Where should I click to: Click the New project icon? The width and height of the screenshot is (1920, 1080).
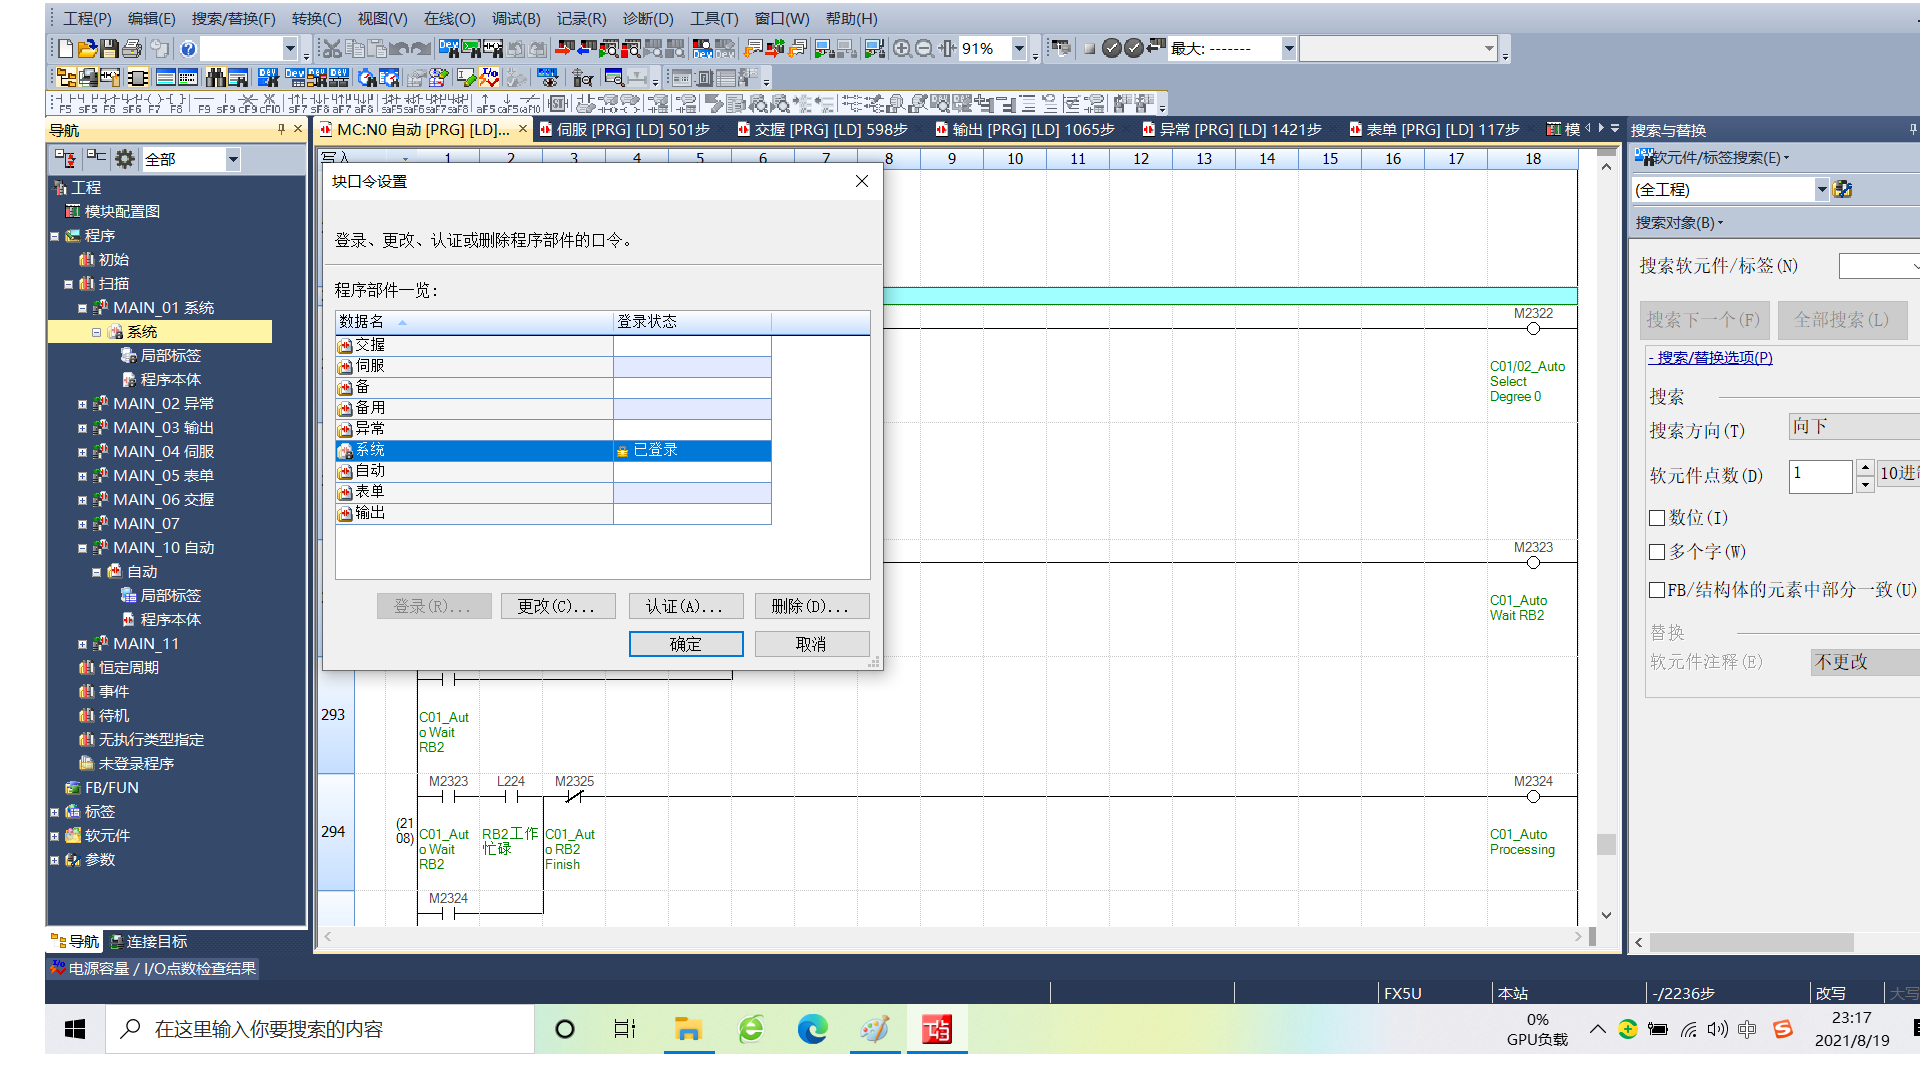[65, 48]
